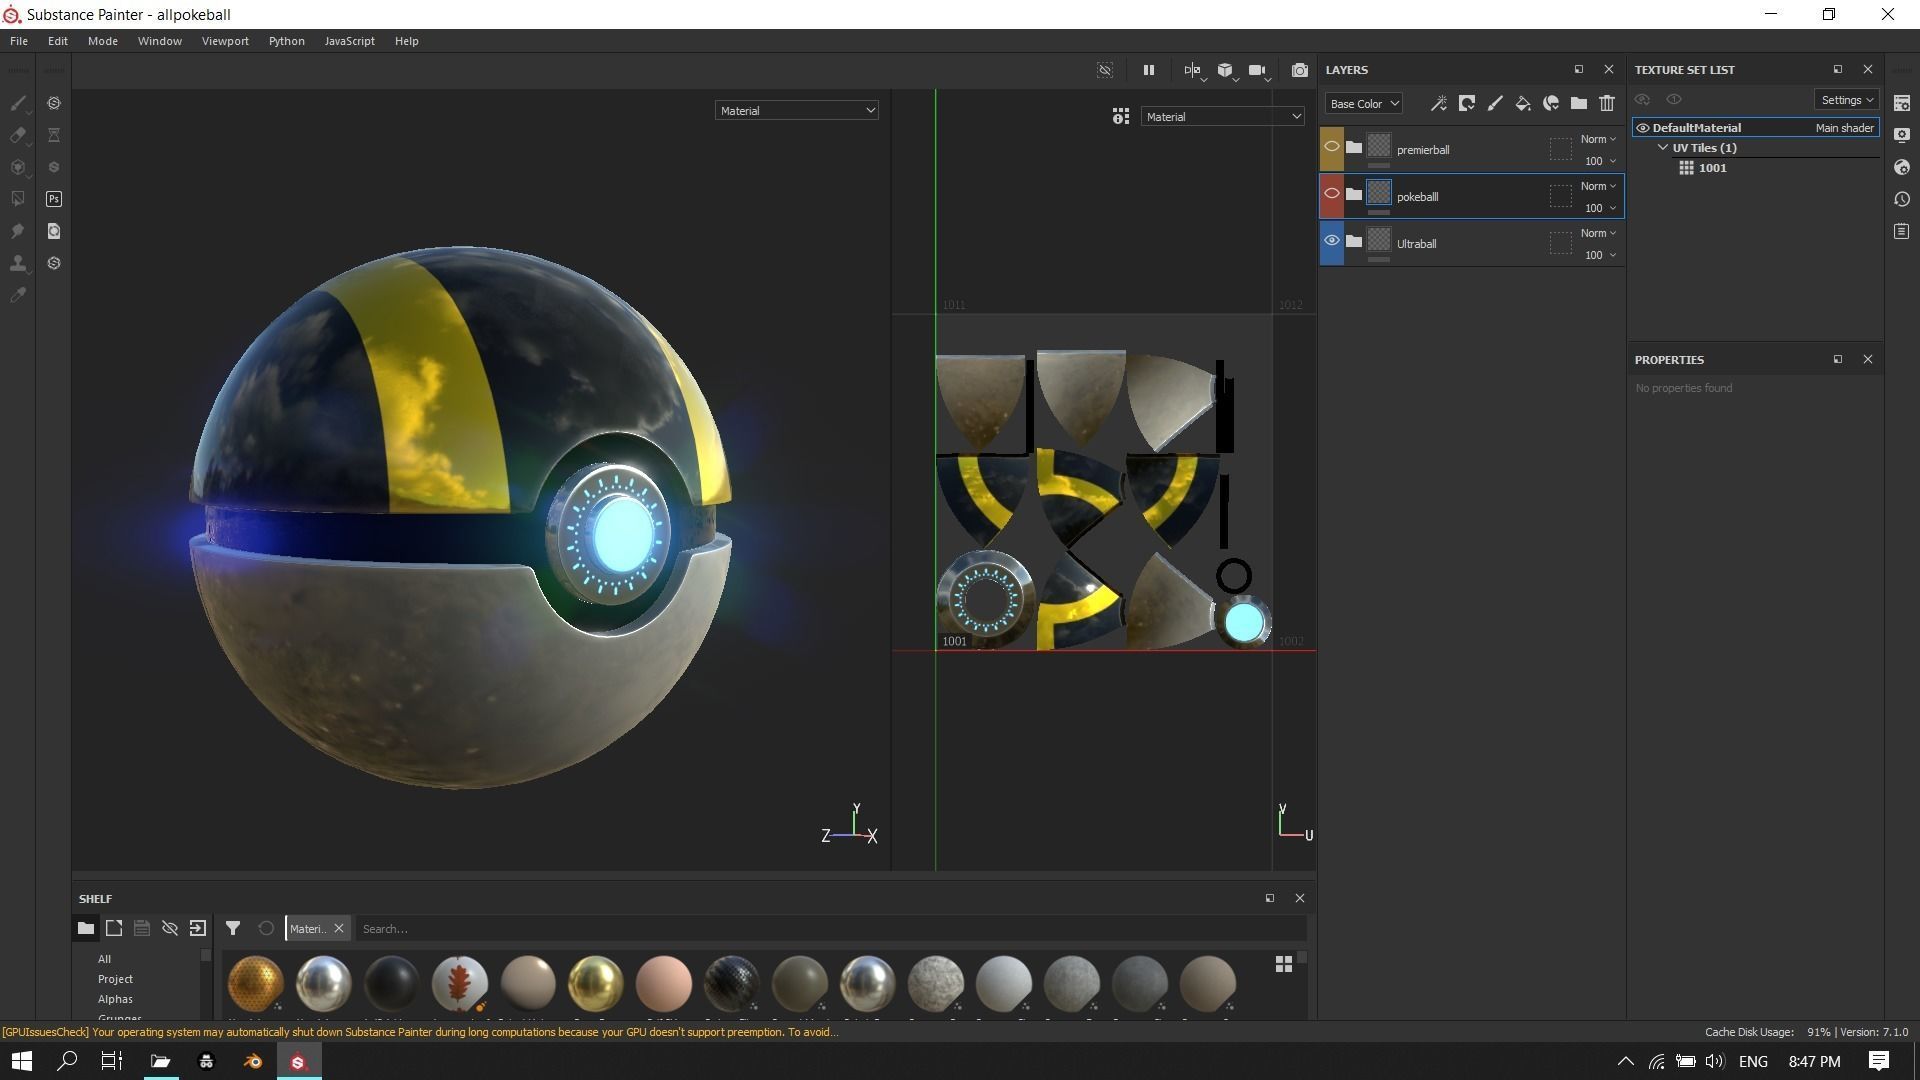Collapse the UV Tiles (1) tree

click(x=1663, y=148)
